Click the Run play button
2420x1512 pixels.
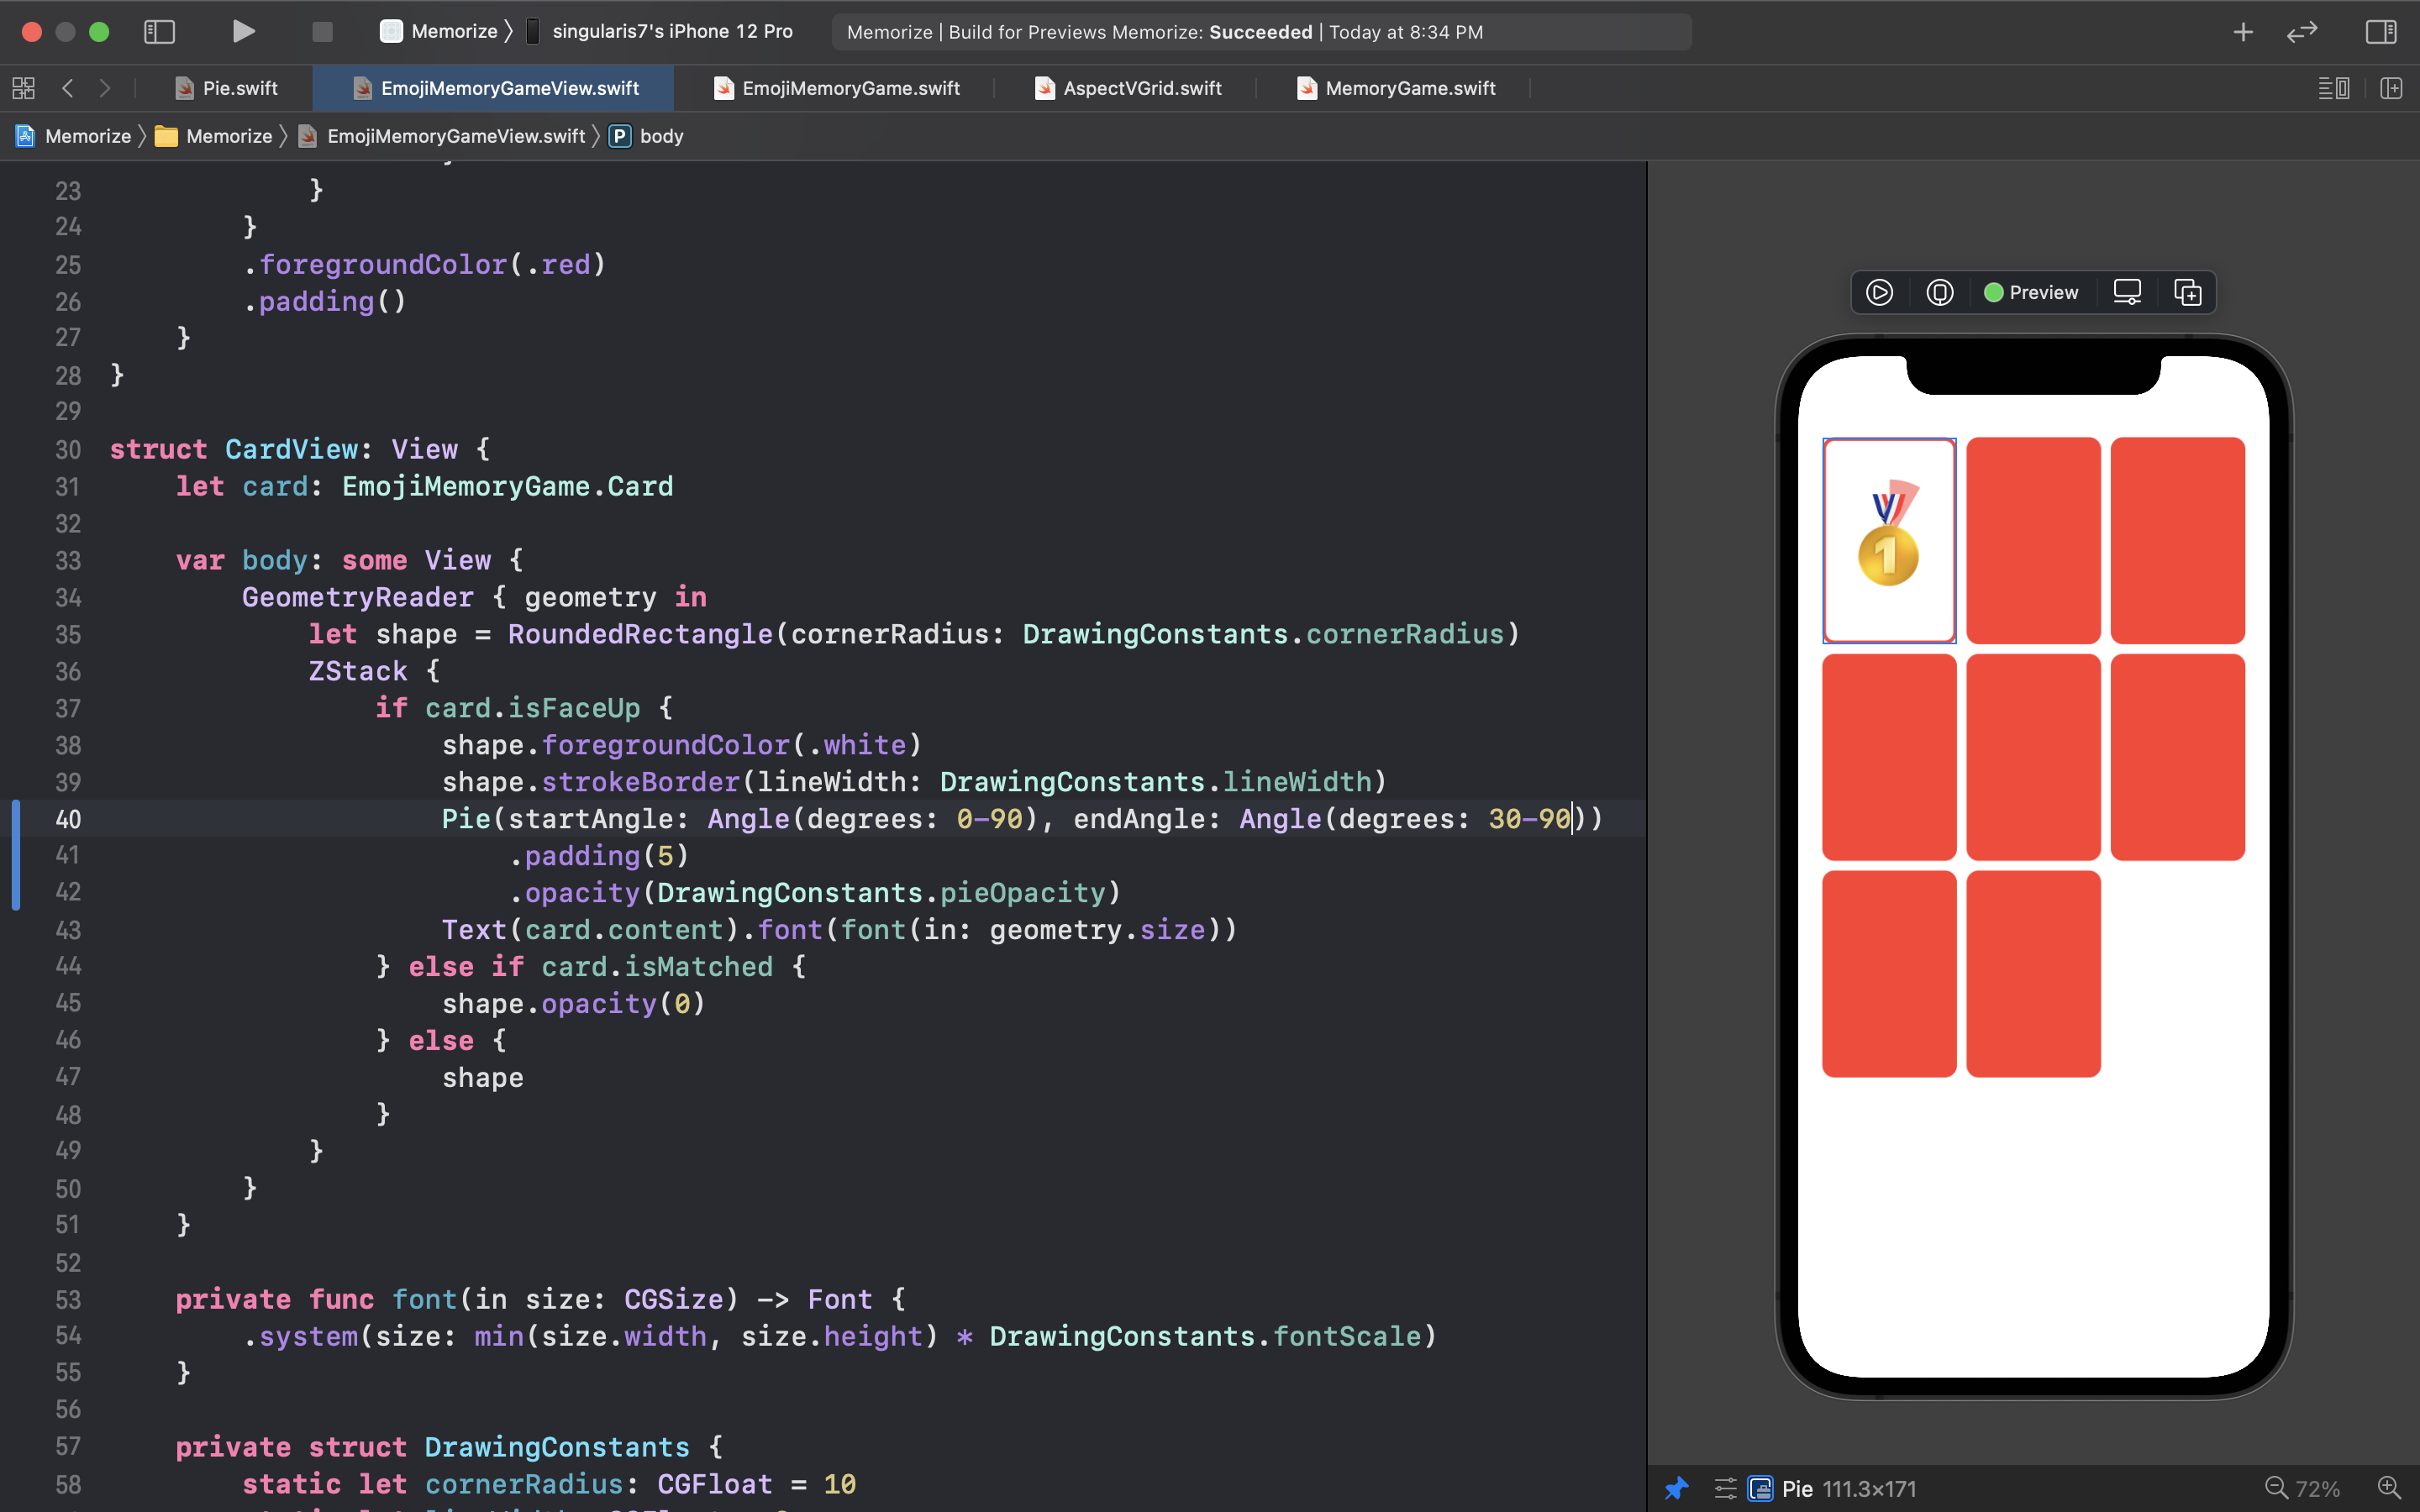pyautogui.click(x=243, y=32)
